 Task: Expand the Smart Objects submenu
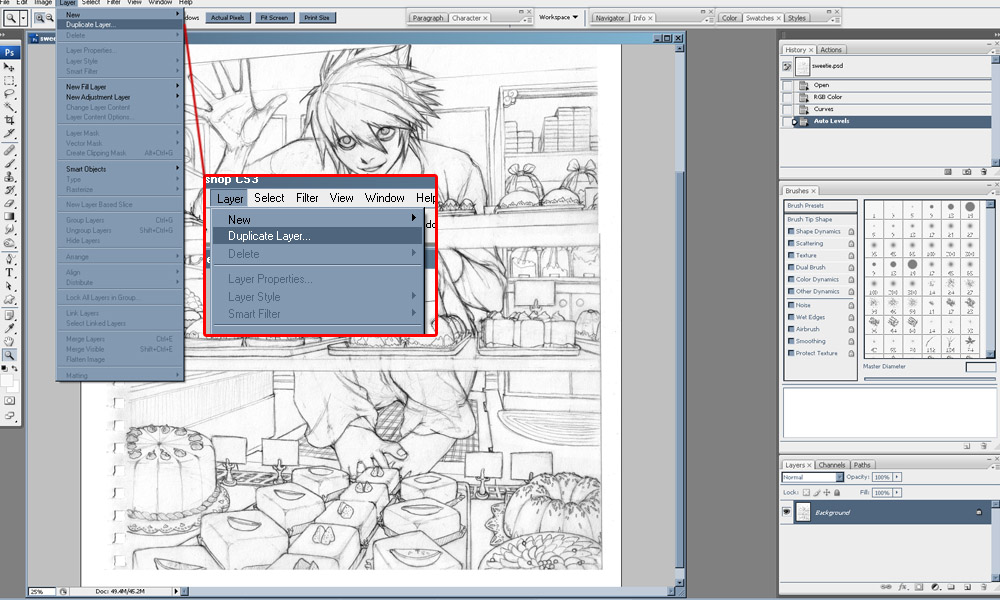coord(121,169)
